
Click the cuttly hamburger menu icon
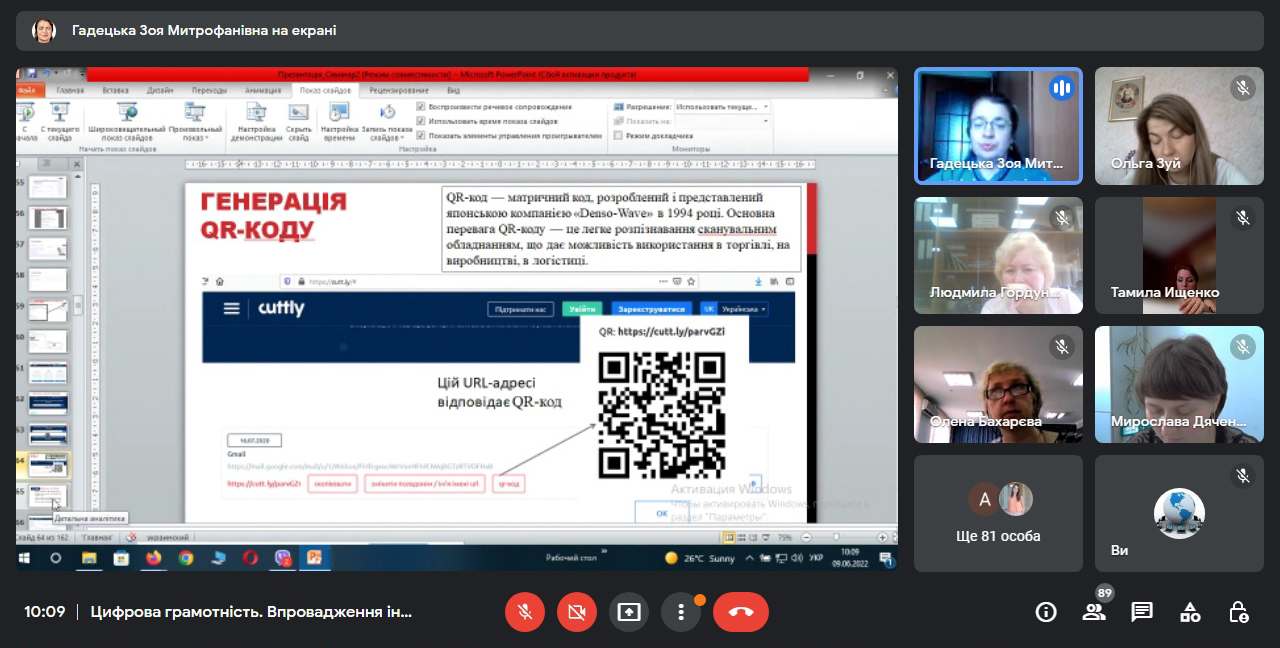click(231, 309)
